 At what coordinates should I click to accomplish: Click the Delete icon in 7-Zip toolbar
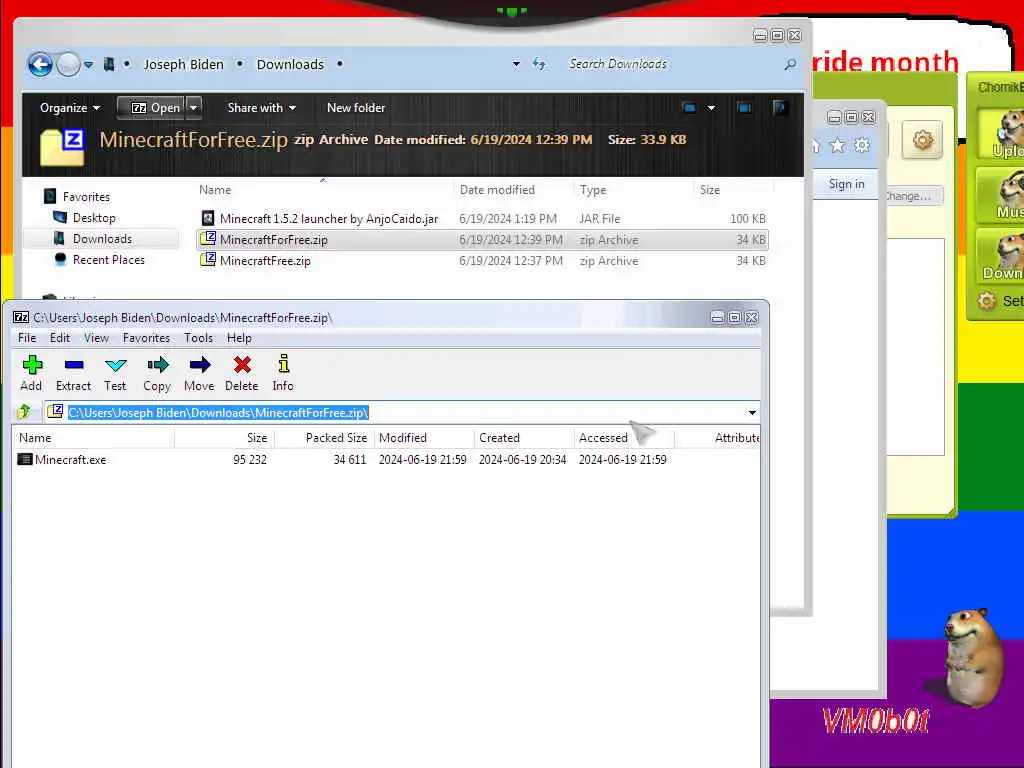(x=242, y=373)
